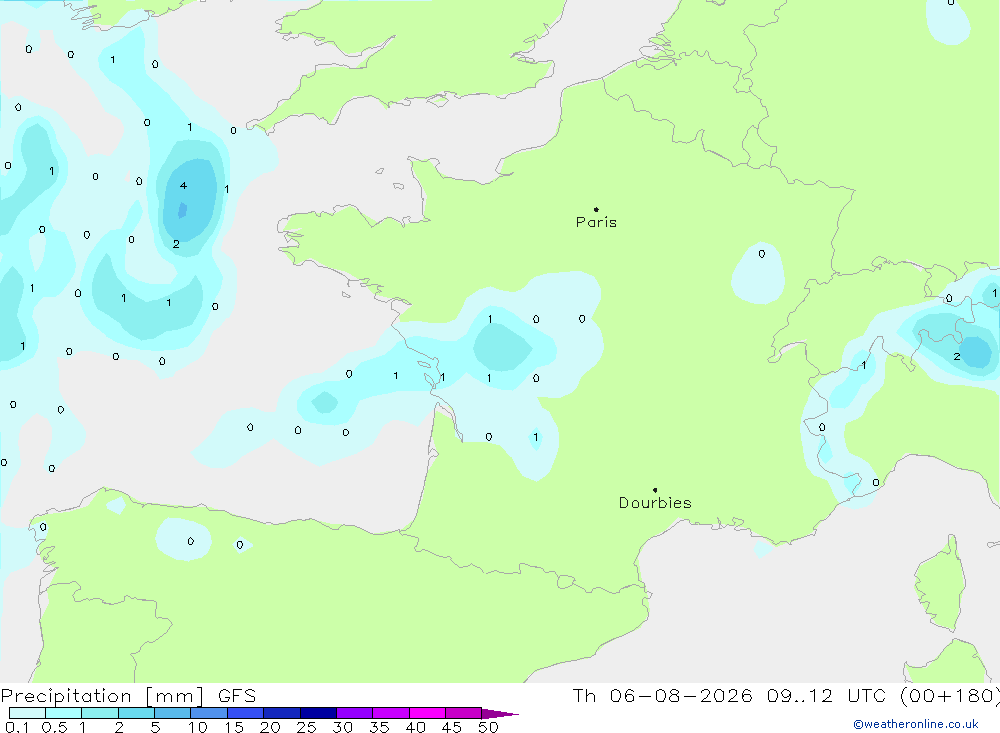Click the legend label 25
1000x733 pixels.
pos(307,727)
